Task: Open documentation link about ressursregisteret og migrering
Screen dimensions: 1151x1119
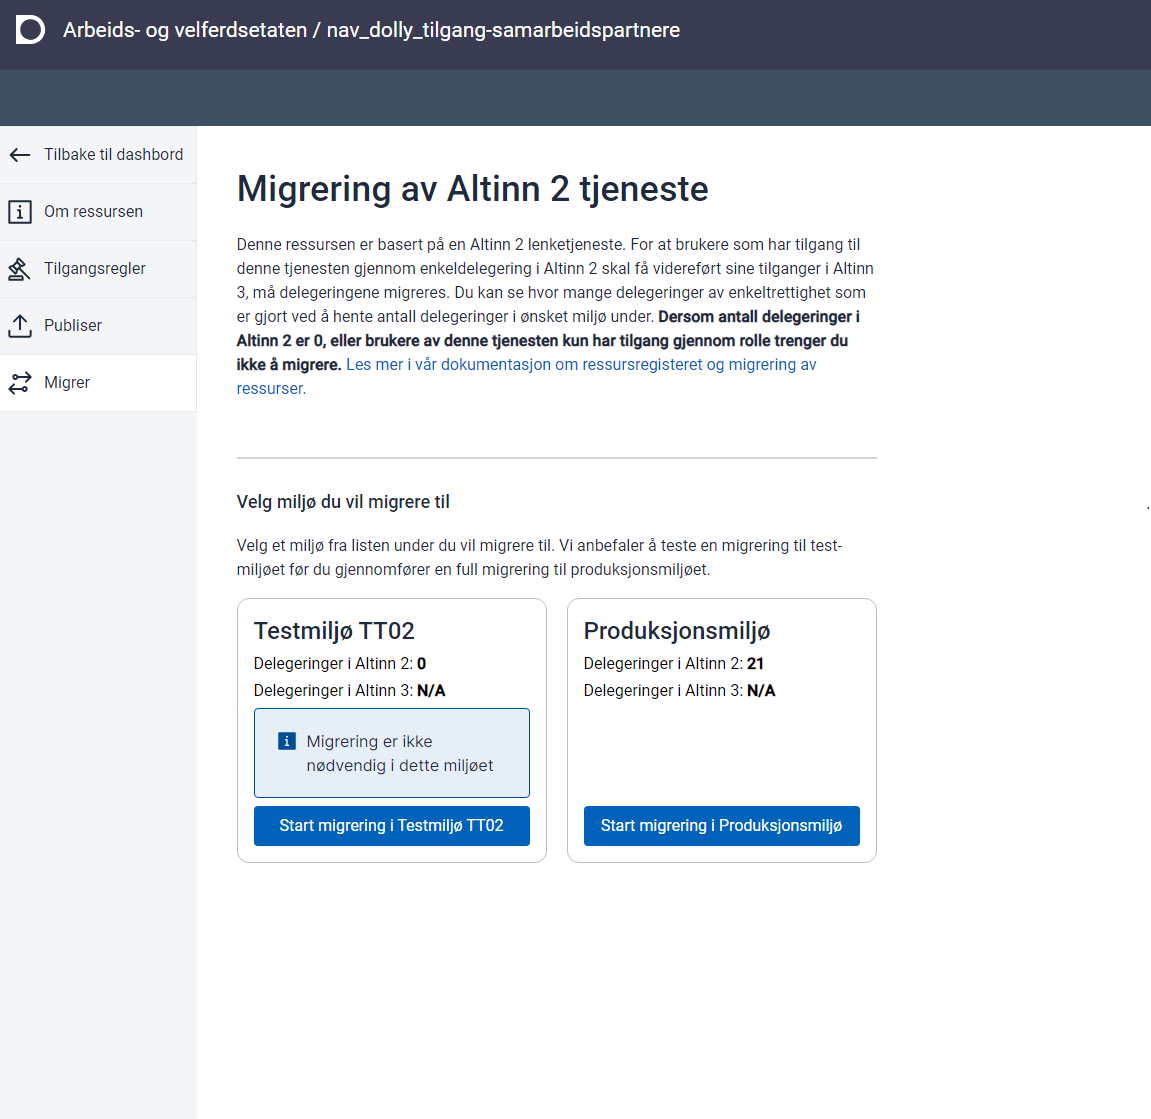Action: point(580,365)
